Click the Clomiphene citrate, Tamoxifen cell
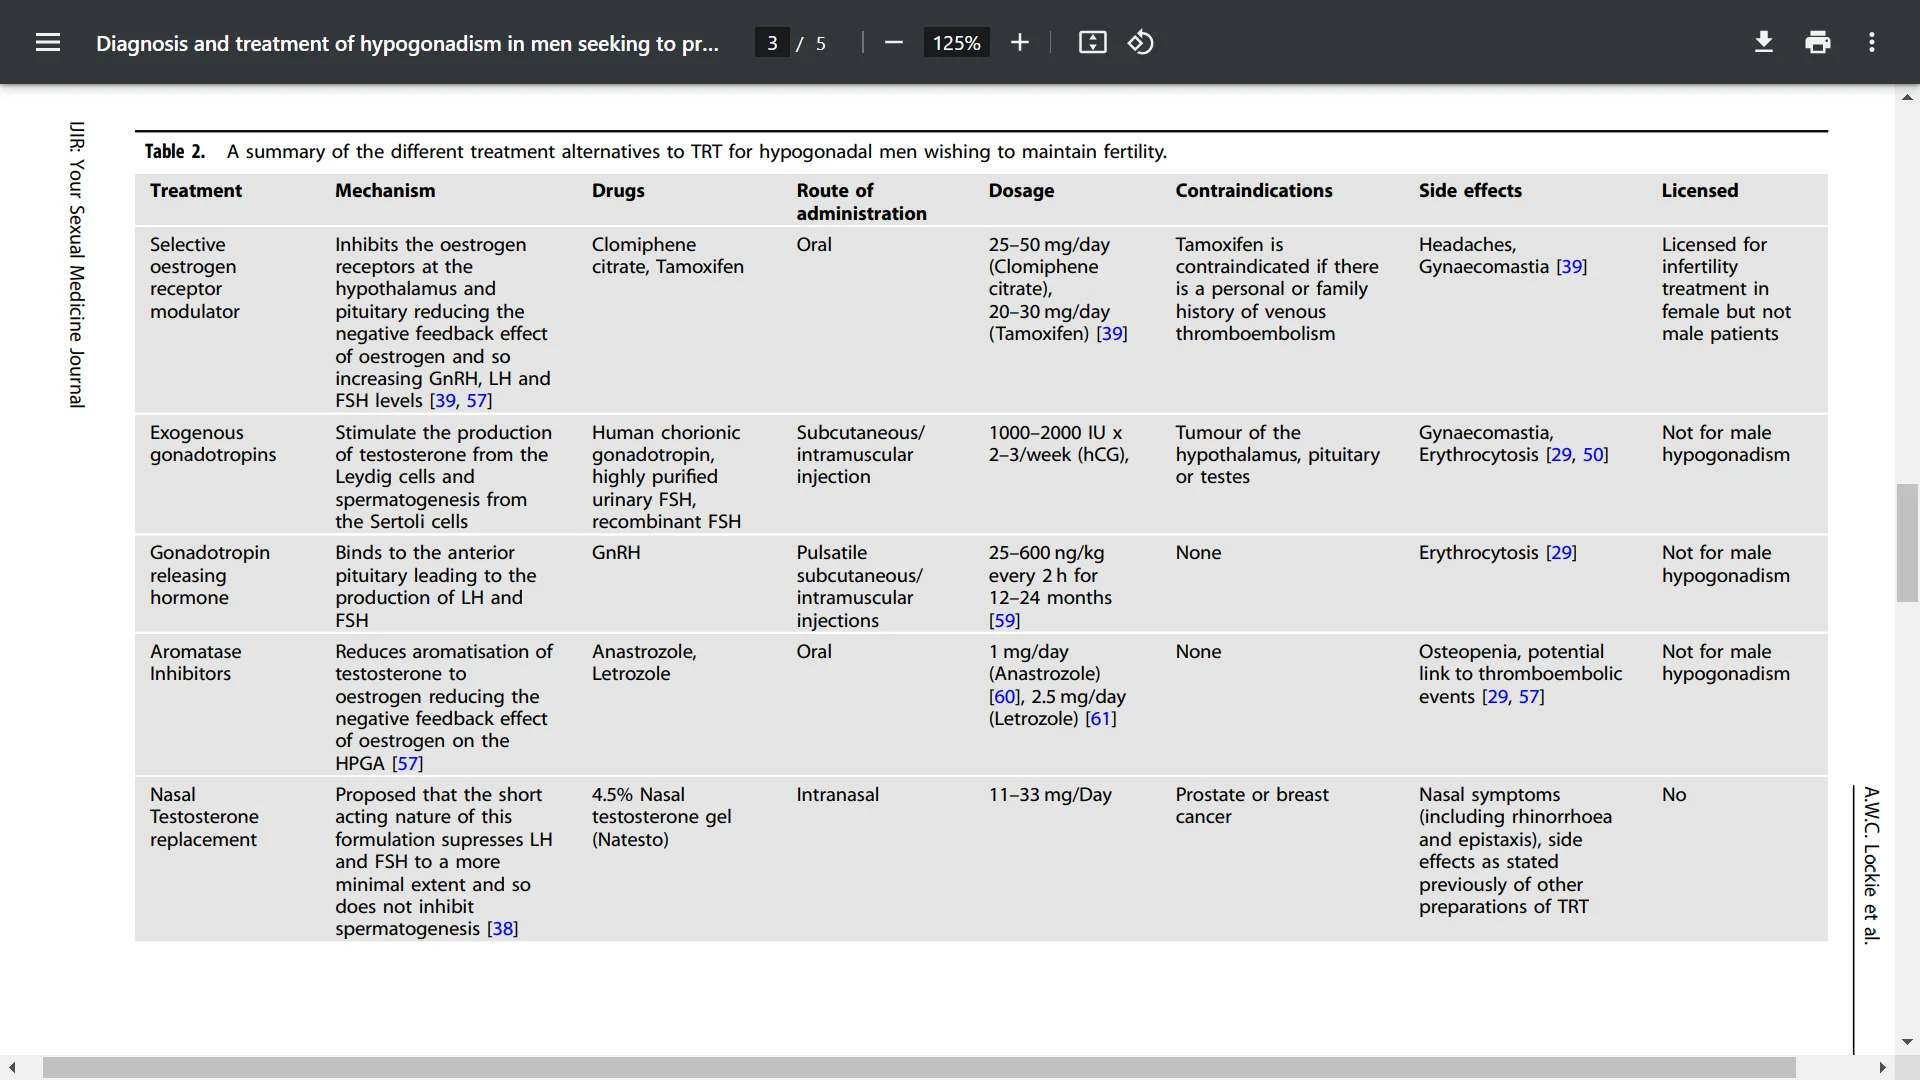 click(668, 256)
